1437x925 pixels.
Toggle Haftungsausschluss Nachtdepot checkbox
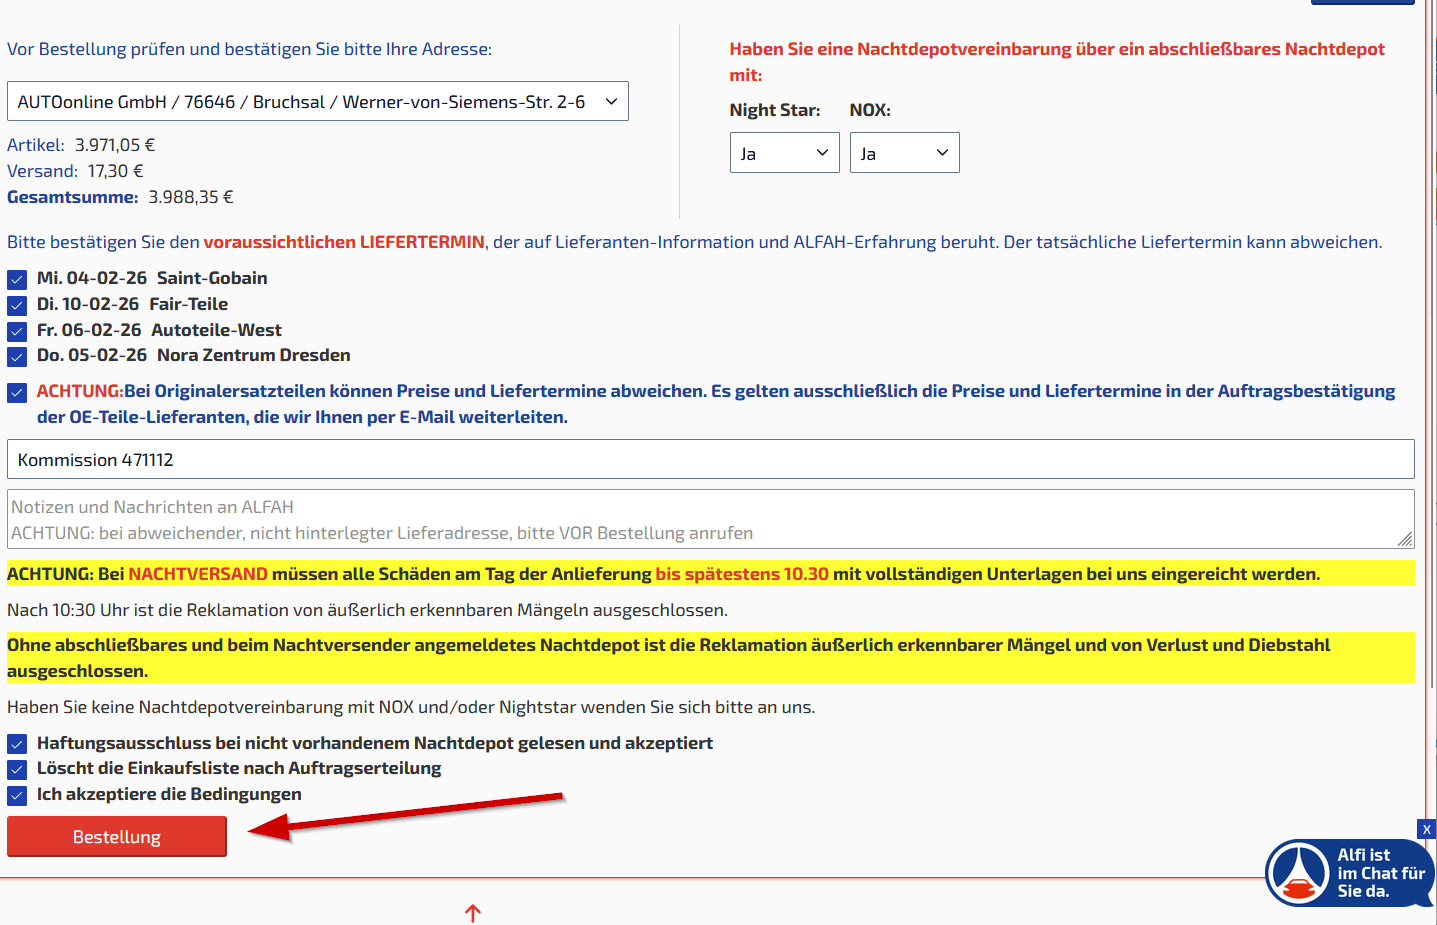pyautogui.click(x=17, y=744)
